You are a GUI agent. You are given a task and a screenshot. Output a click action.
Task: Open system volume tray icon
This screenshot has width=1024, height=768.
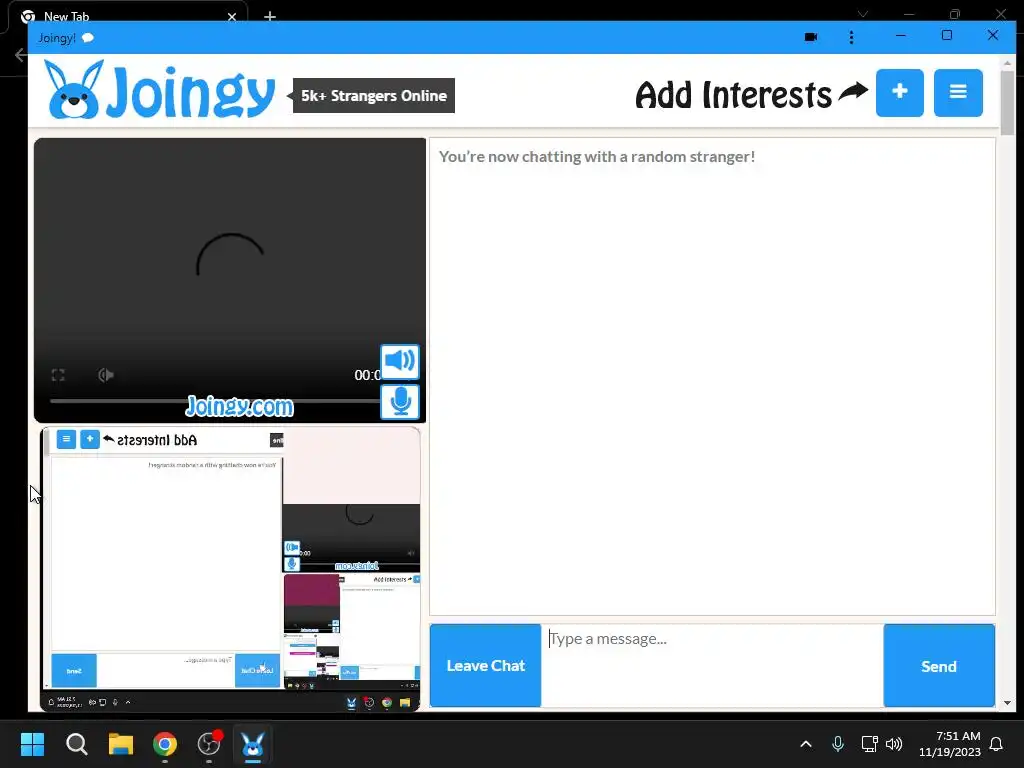pos(894,744)
